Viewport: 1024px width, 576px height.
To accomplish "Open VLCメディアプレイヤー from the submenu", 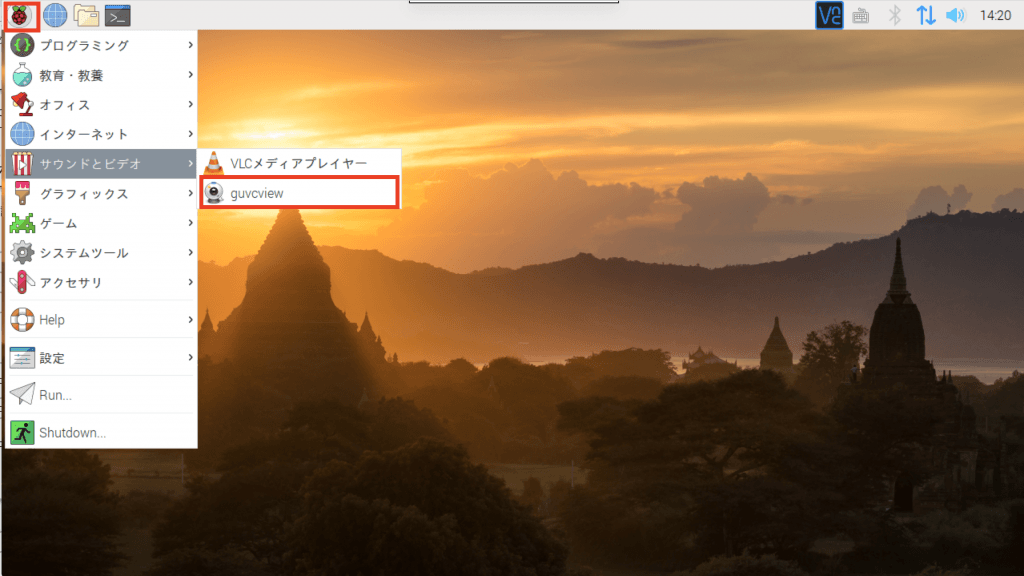I will click(300, 163).
